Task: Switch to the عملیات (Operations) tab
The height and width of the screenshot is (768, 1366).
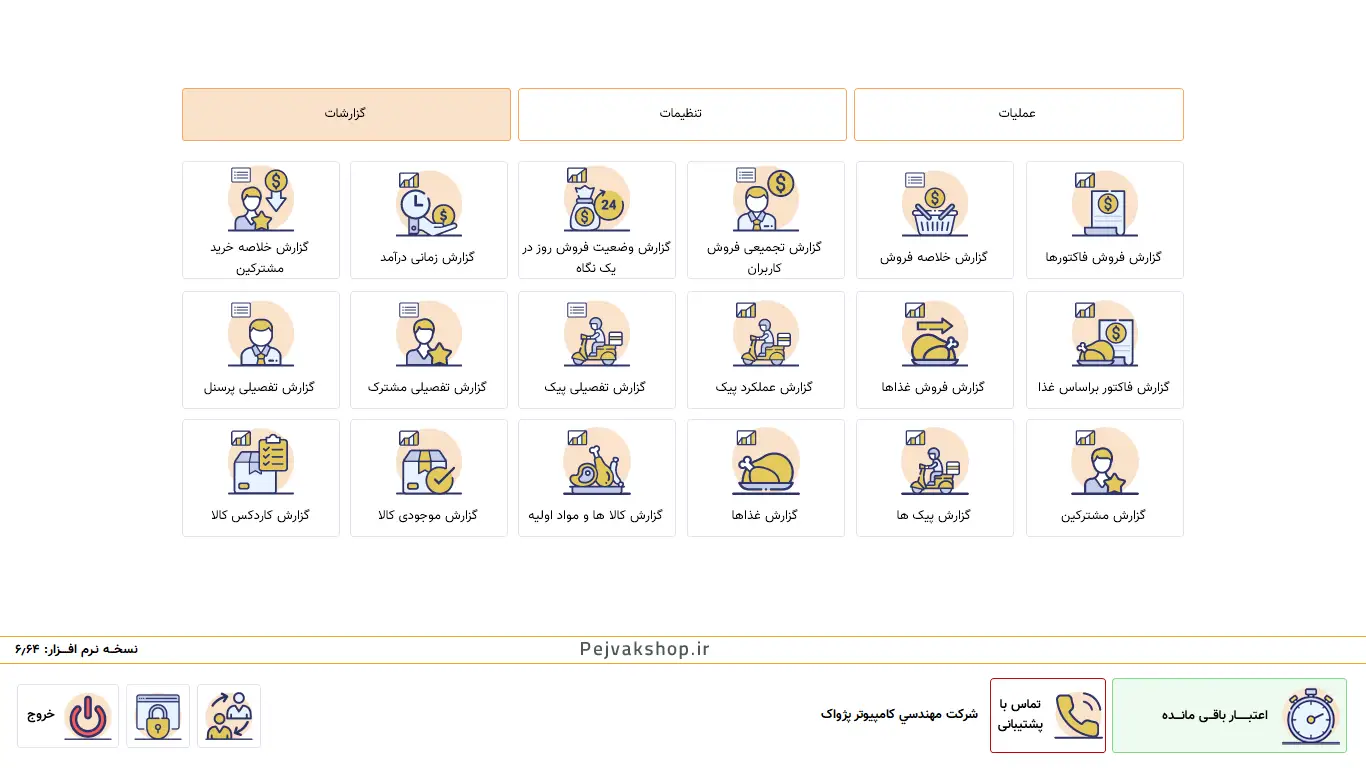Action: [1018, 114]
